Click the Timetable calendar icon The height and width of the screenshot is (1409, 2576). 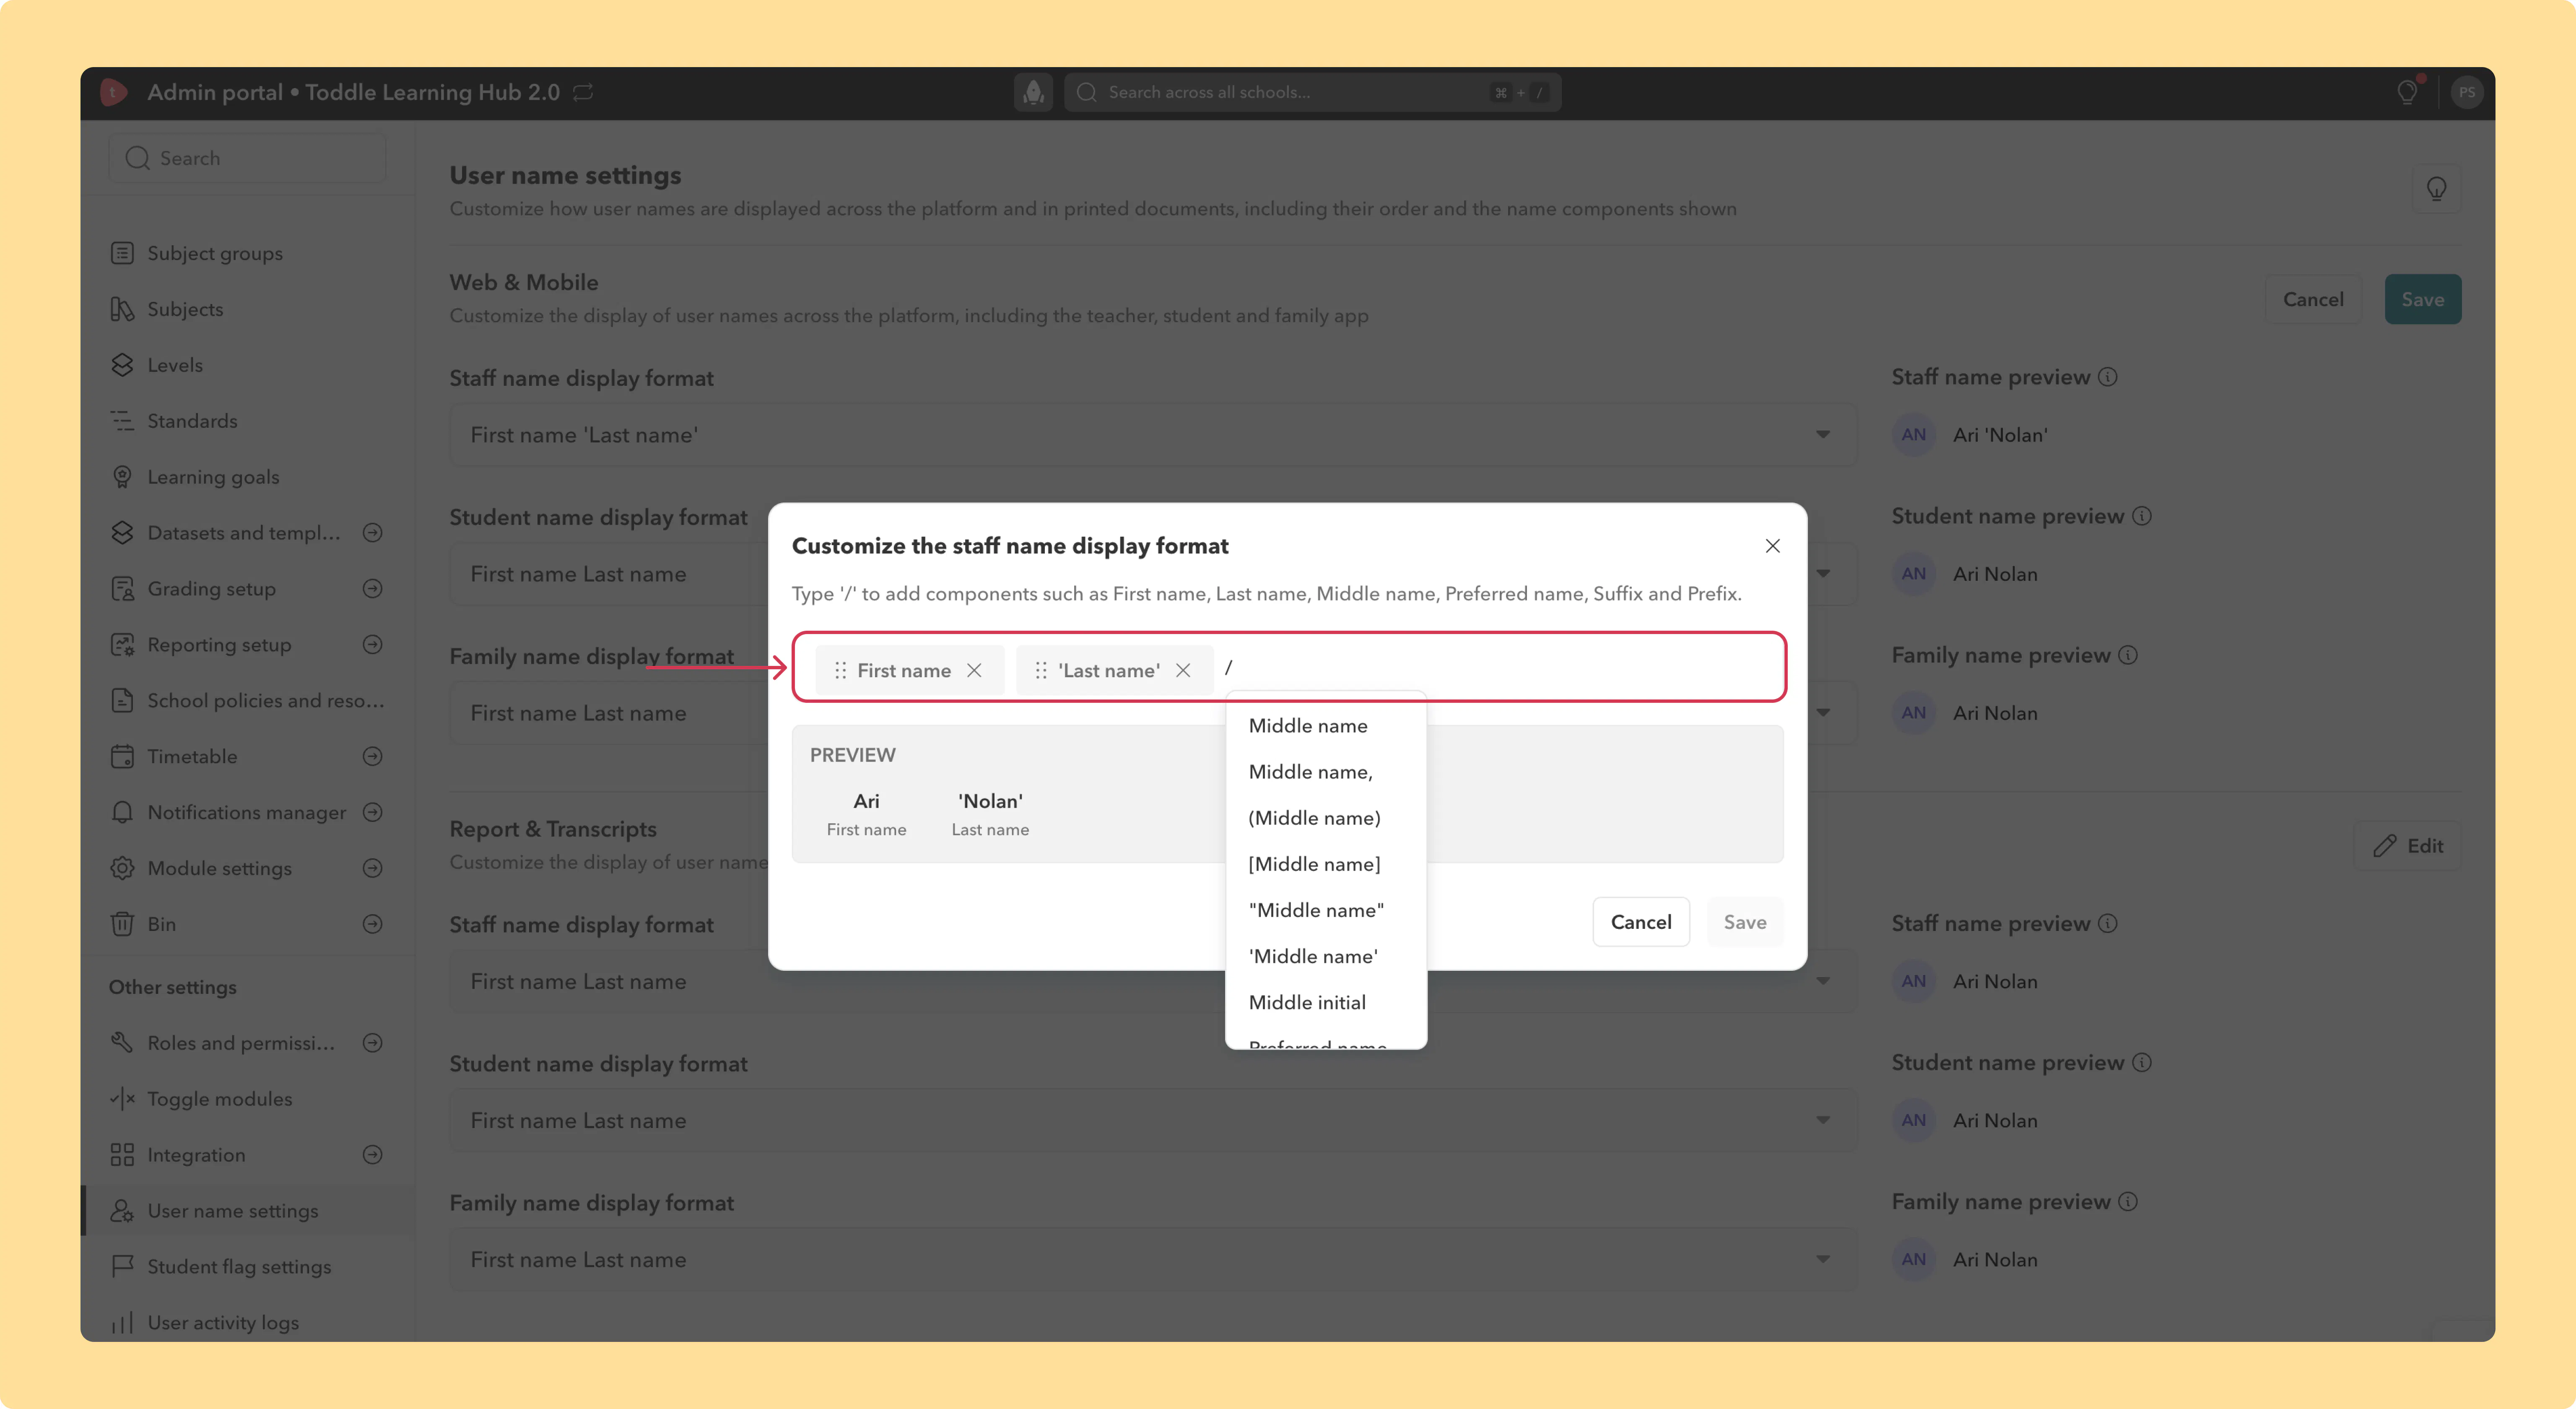pyautogui.click(x=122, y=756)
